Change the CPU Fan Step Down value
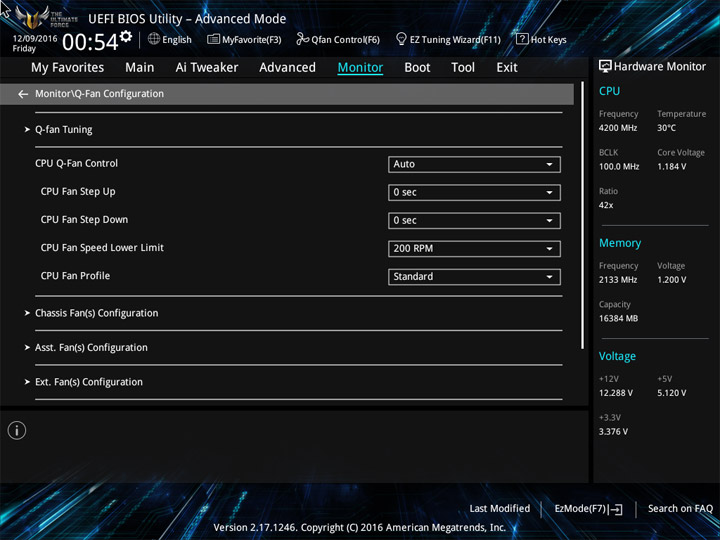This screenshot has width=720, height=540. [x=474, y=220]
